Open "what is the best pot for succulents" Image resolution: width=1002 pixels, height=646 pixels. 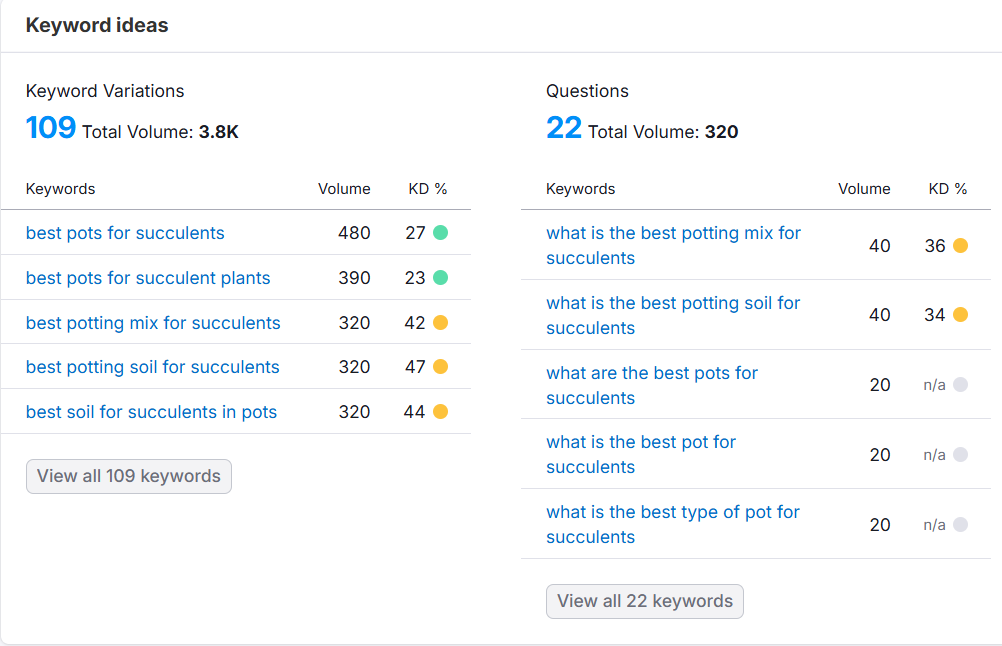tap(641, 454)
